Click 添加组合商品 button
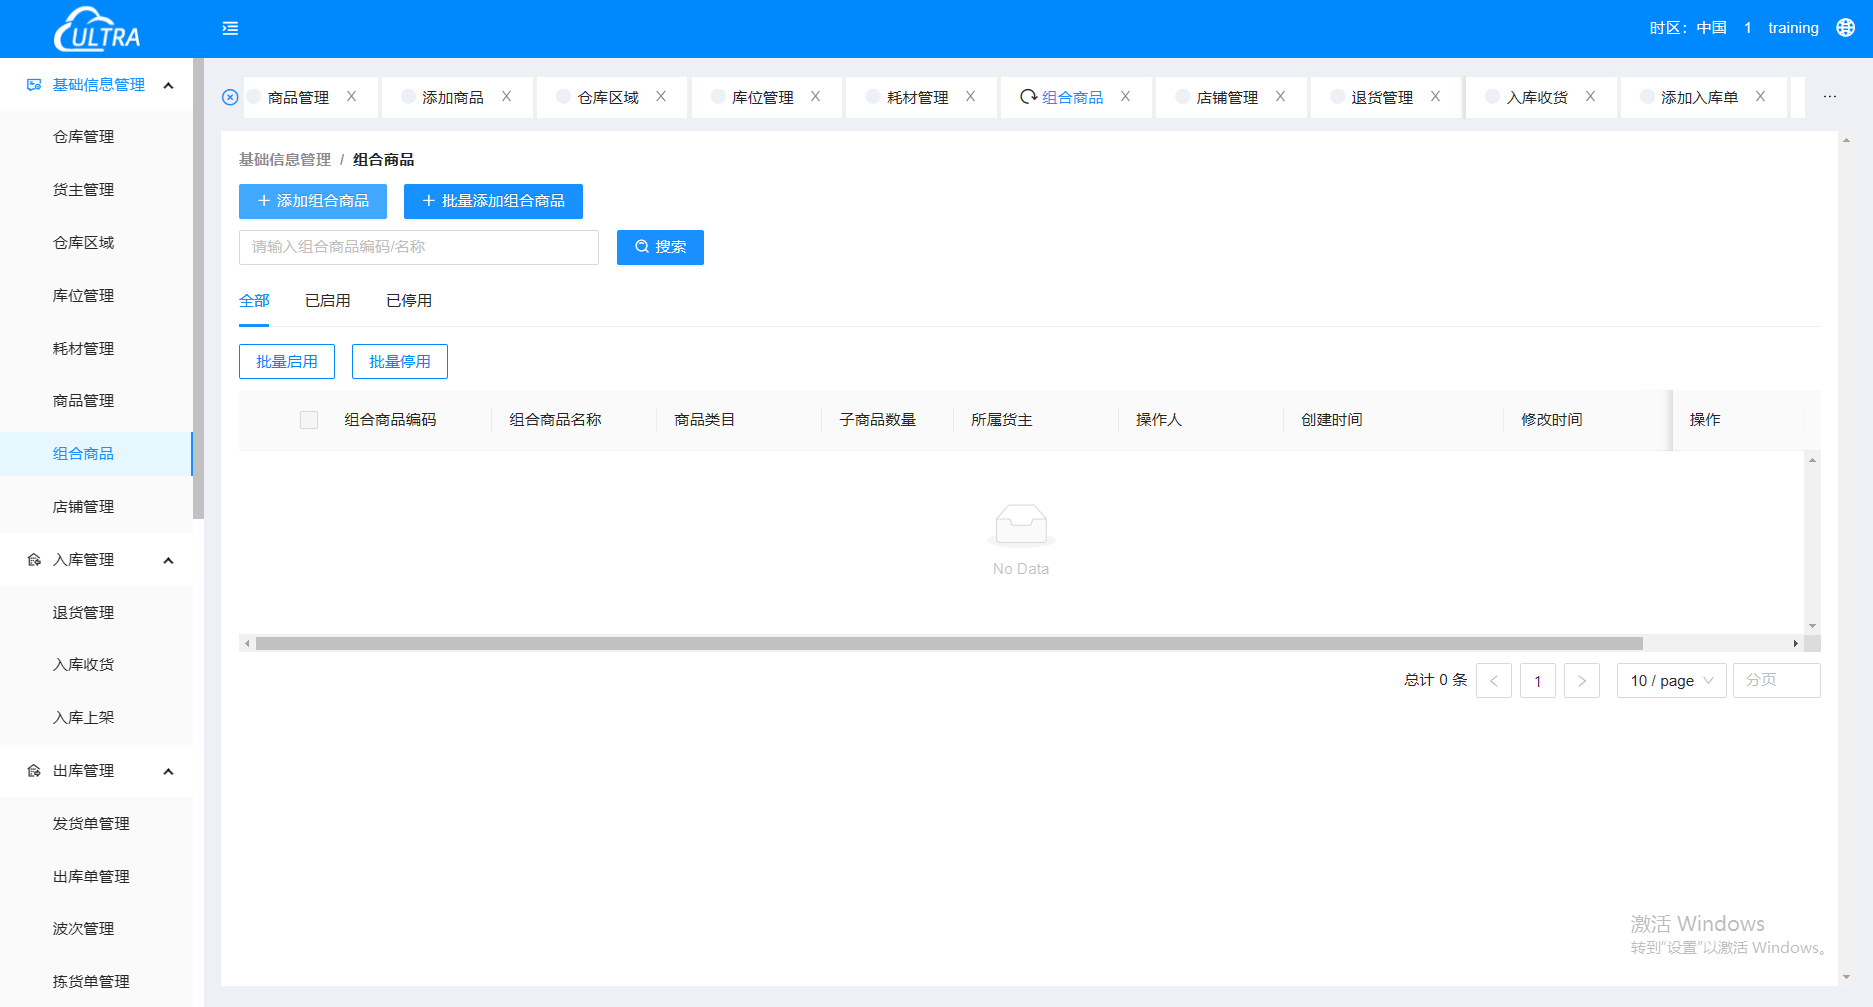The height and width of the screenshot is (1007, 1873). click(x=313, y=201)
